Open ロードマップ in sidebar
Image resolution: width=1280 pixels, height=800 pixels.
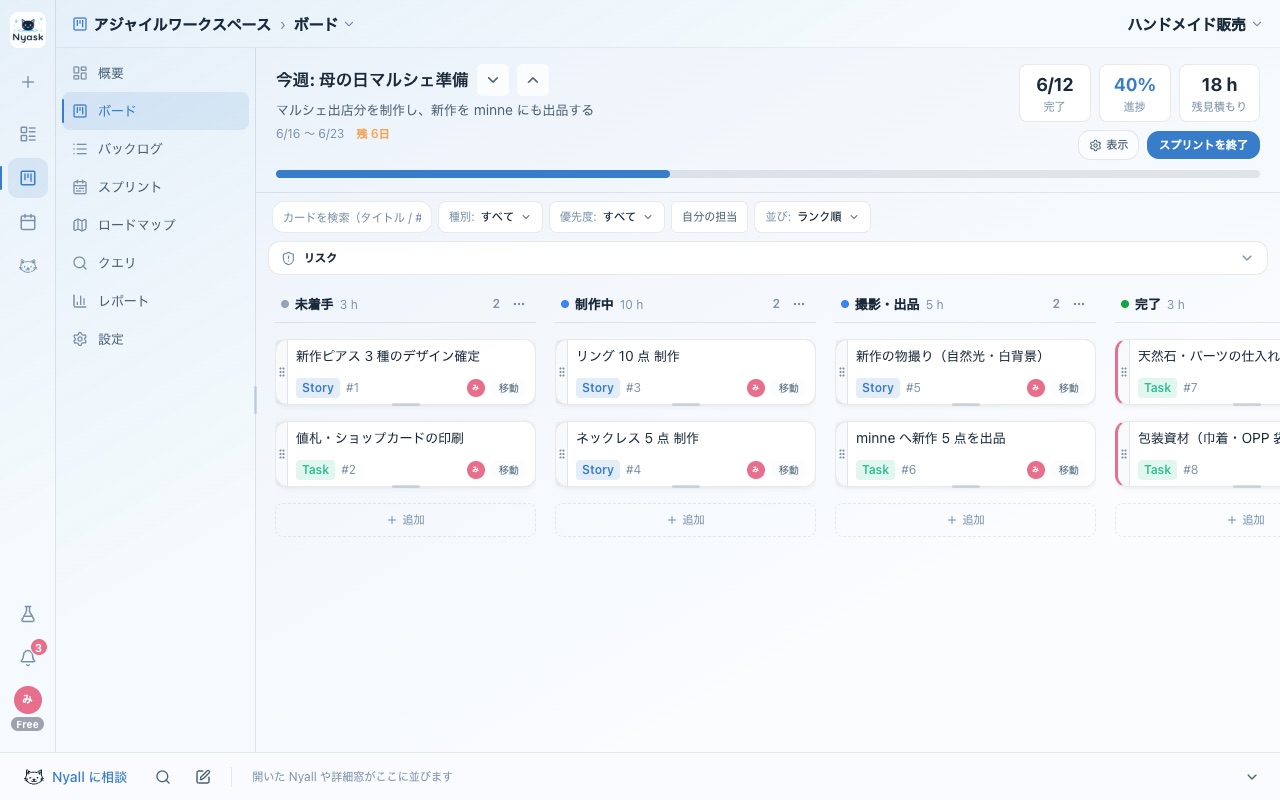tap(155, 225)
